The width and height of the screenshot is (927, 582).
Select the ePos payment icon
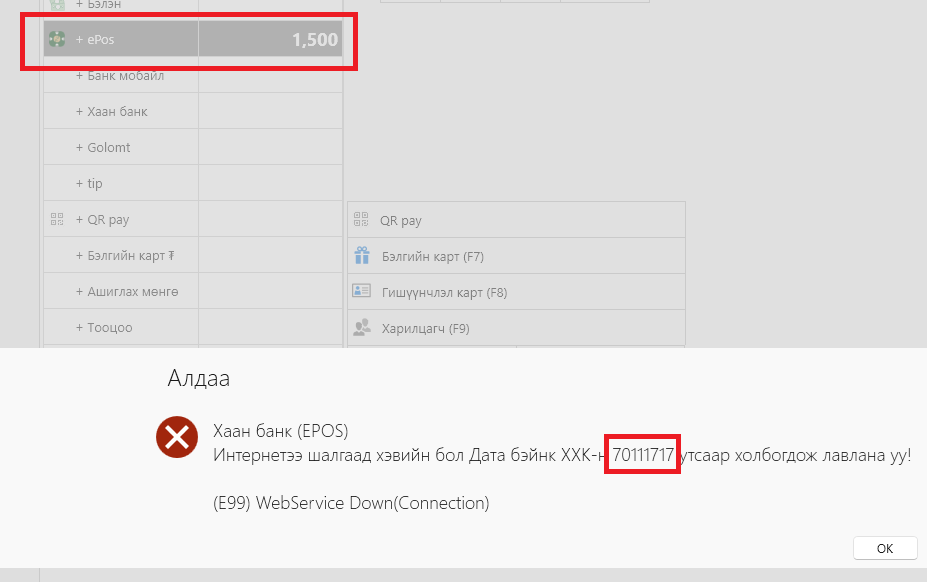click(x=57, y=39)
